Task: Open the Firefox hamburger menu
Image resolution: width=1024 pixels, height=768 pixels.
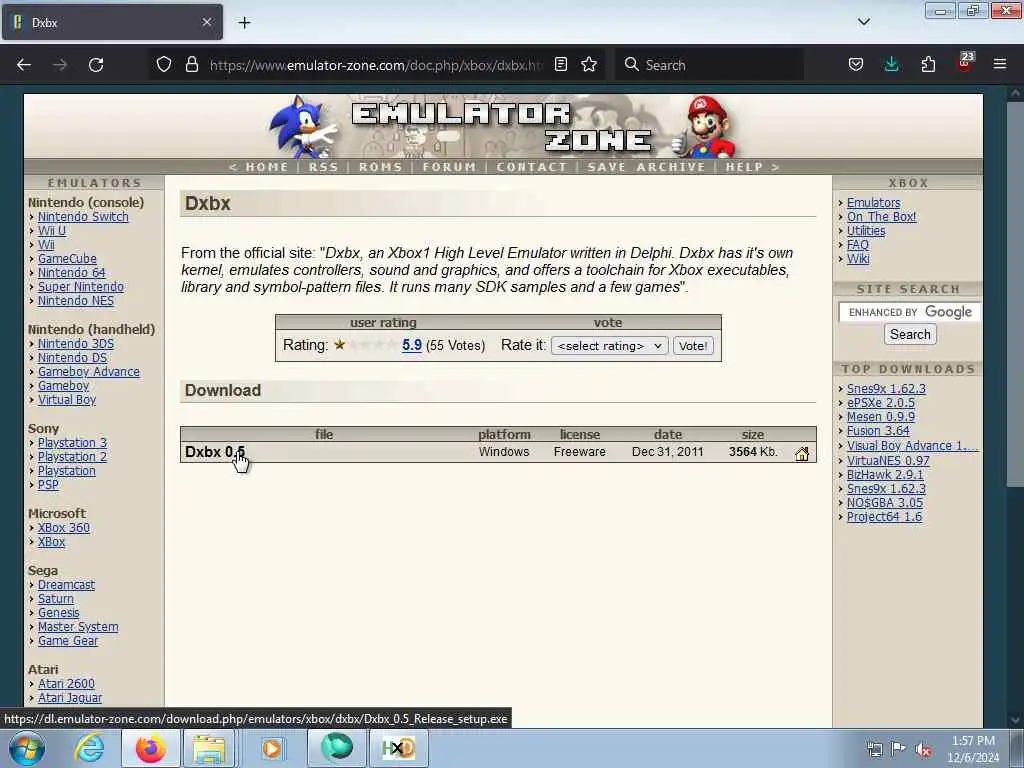Action: (x=999, y=64)
